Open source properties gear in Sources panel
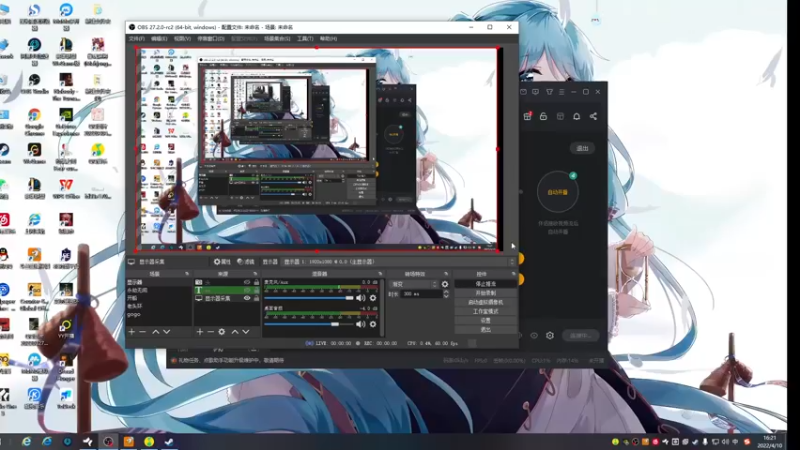This screenshot has width=800, height=450. tap(221, 332)
